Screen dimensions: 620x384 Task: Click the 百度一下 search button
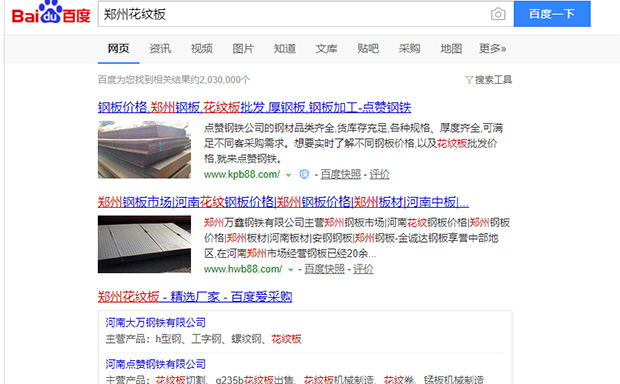coord(552,14)
